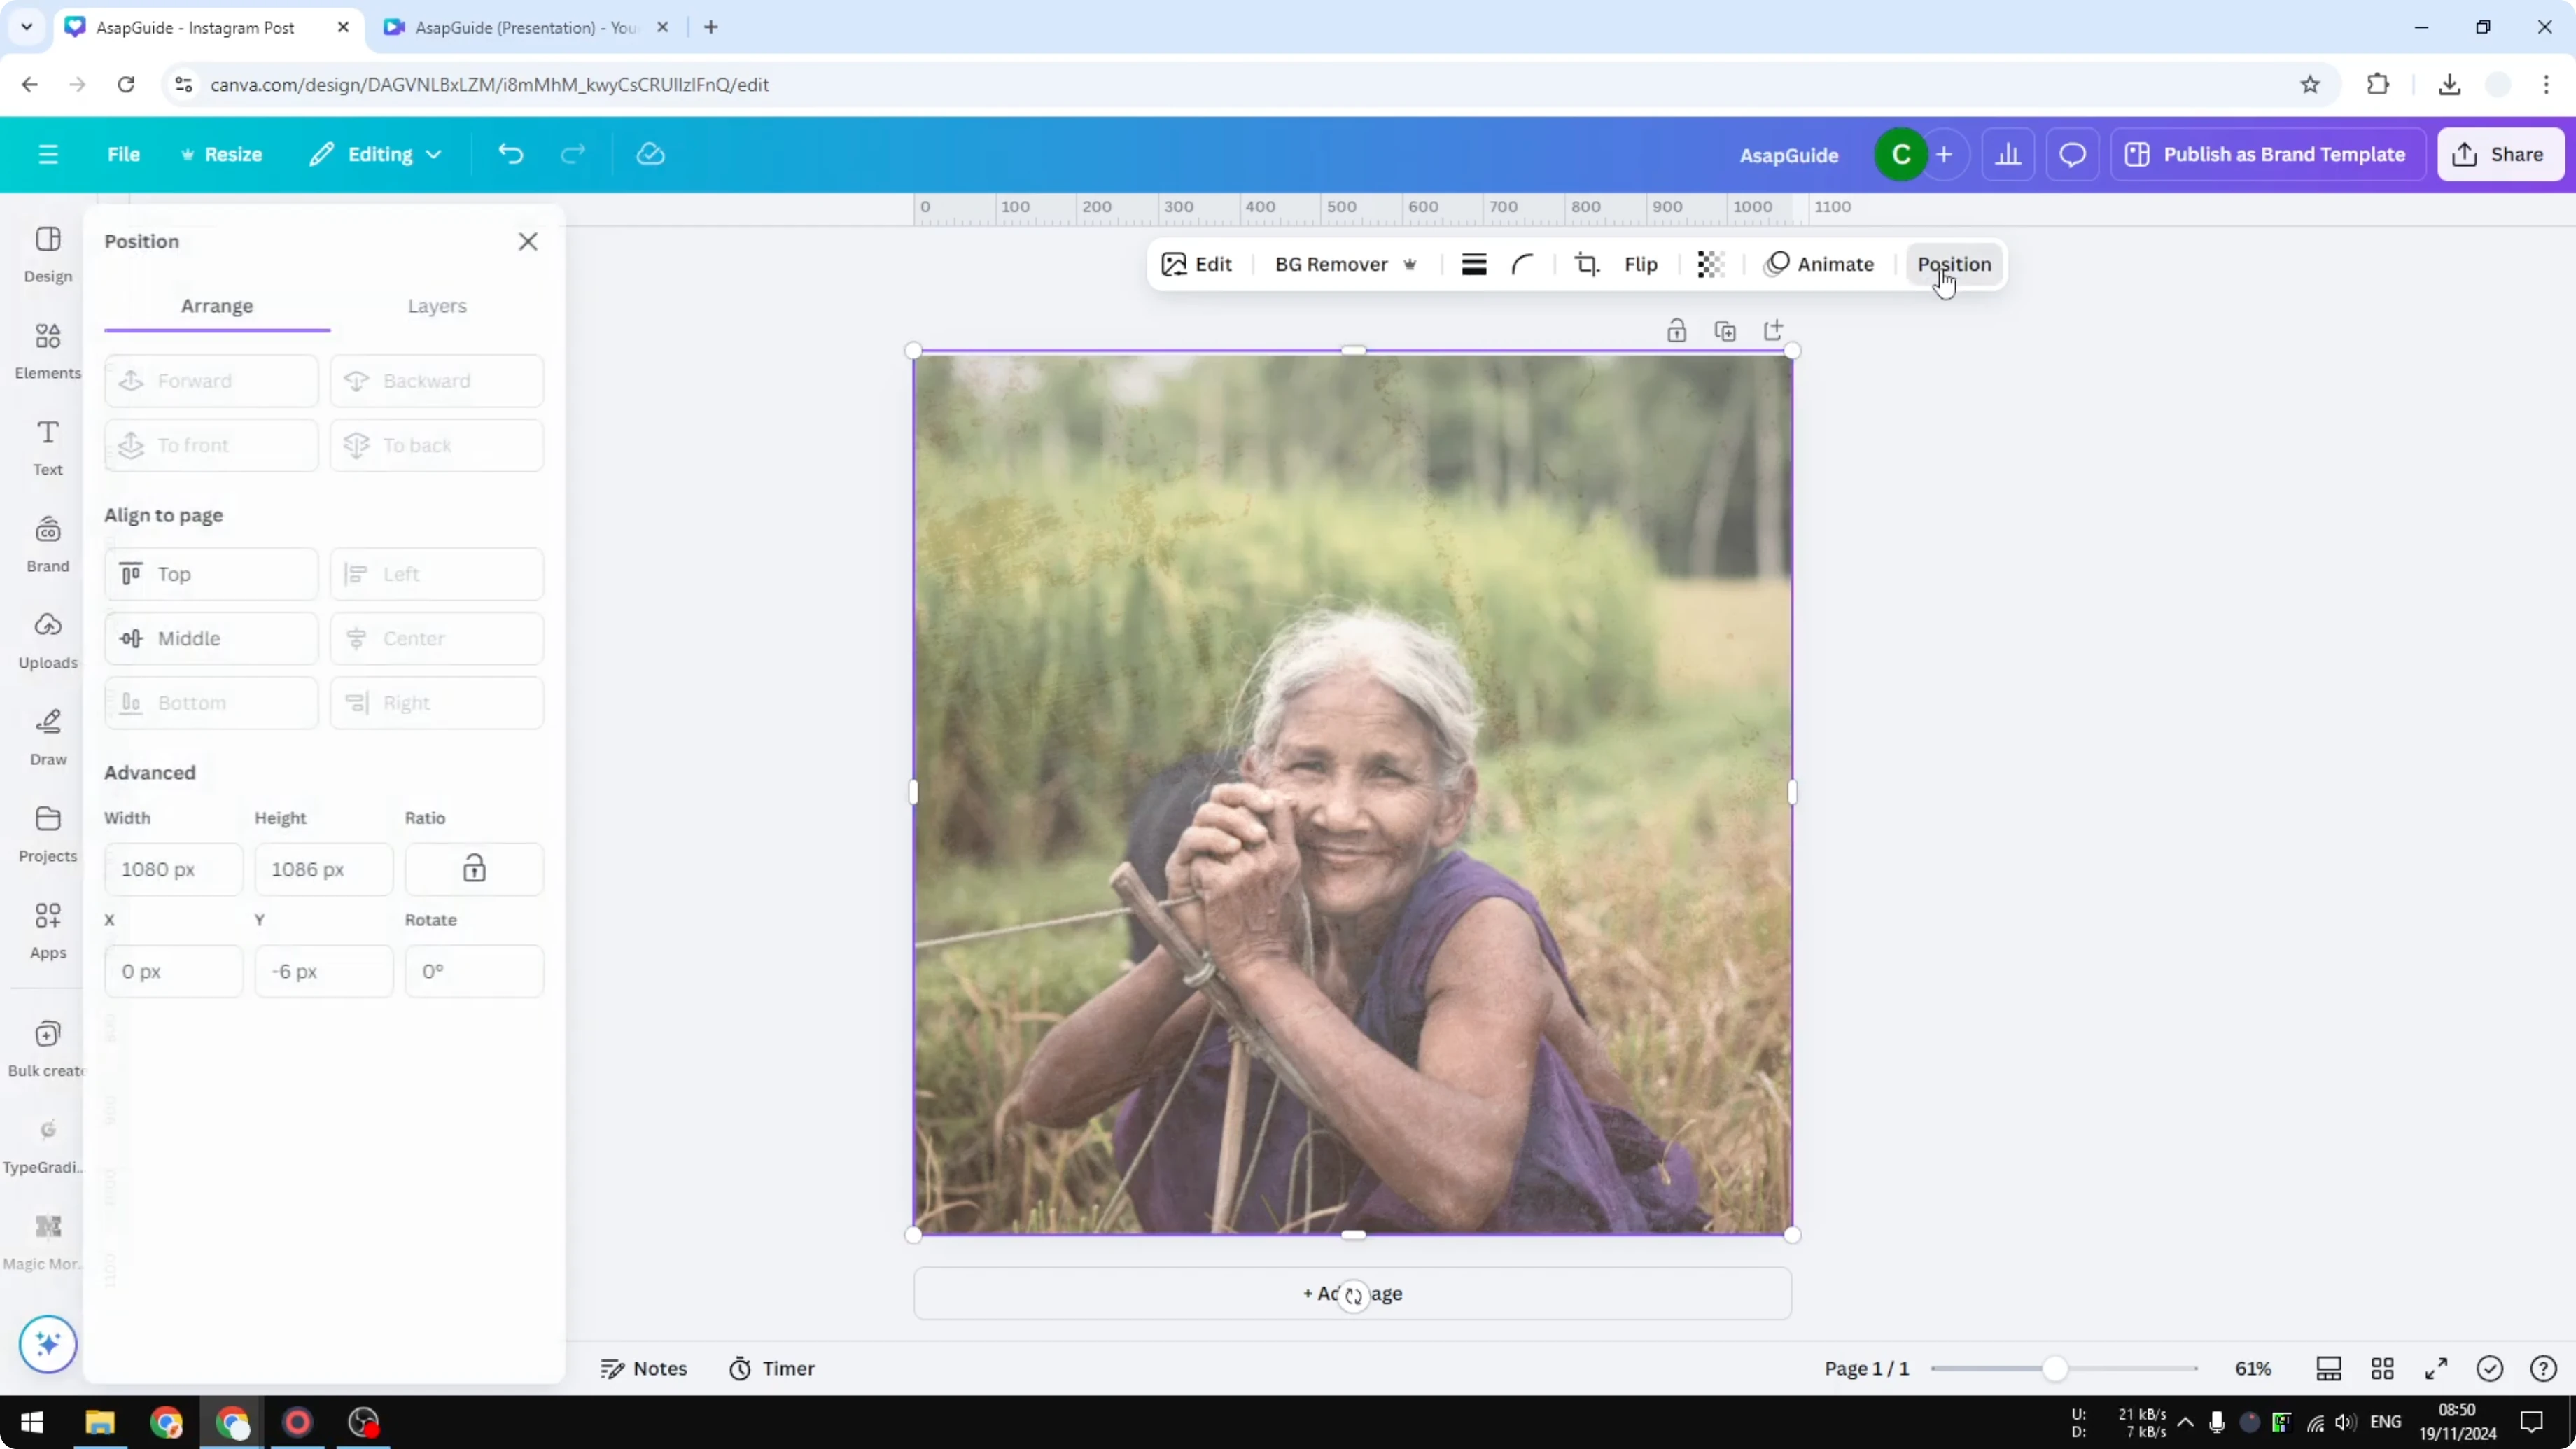Align the image to Top
The height and width of the screenshot is (1449, 2576).
click(210, 574)
